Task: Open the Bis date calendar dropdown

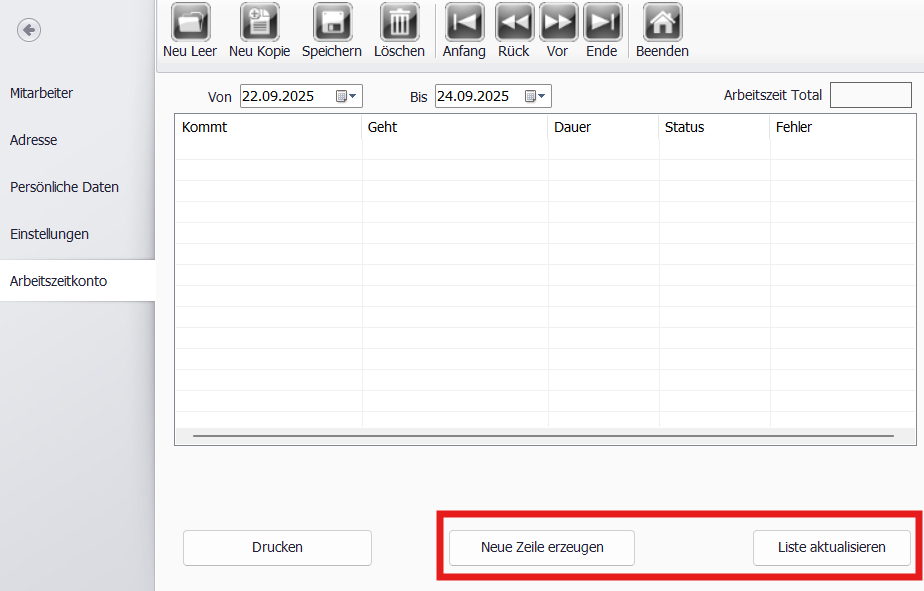Action: point(536,96)
